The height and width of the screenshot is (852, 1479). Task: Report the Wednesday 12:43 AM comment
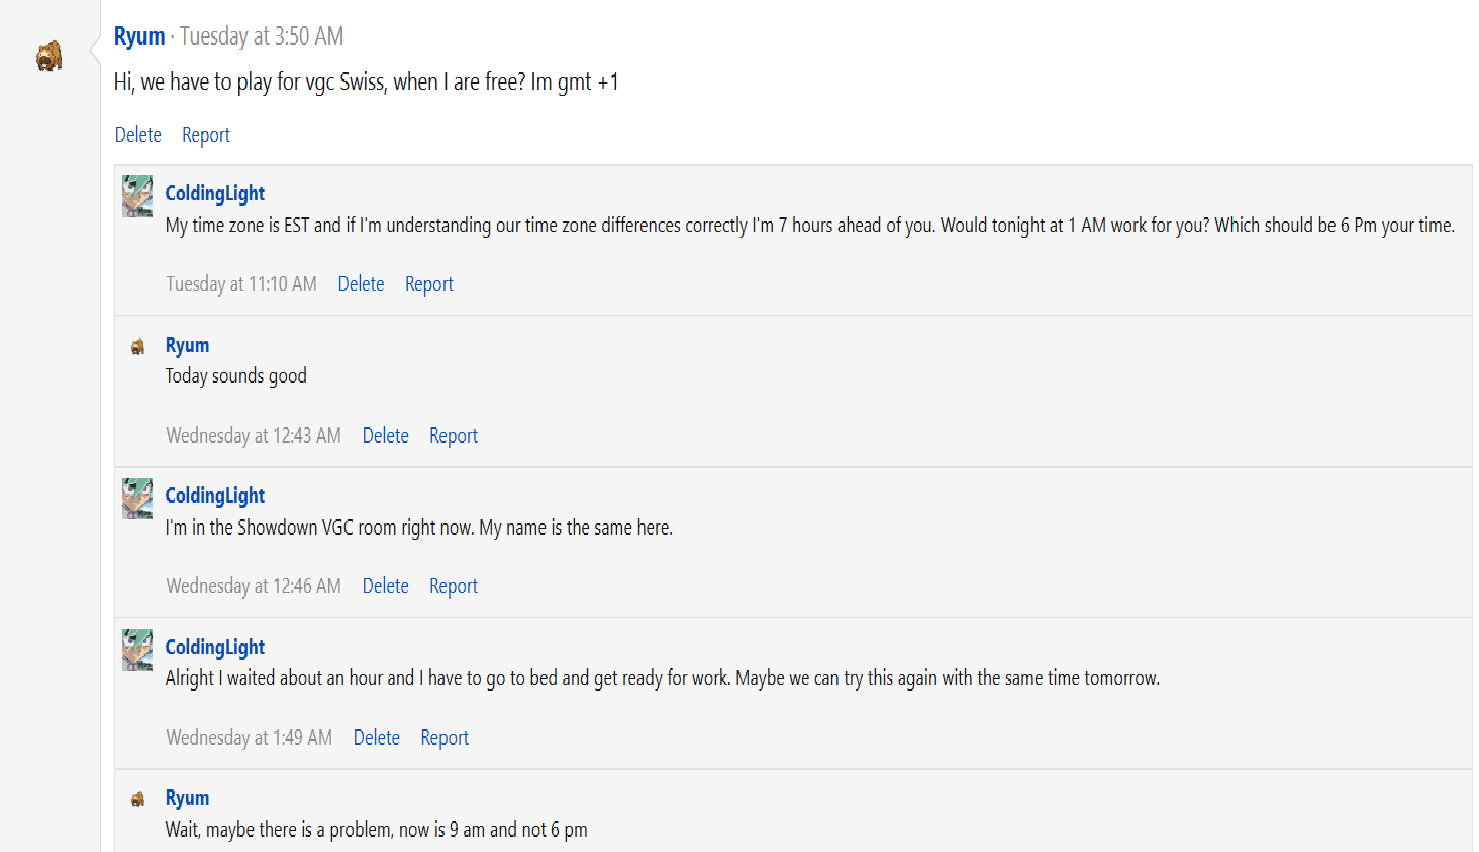pos(453,436)
